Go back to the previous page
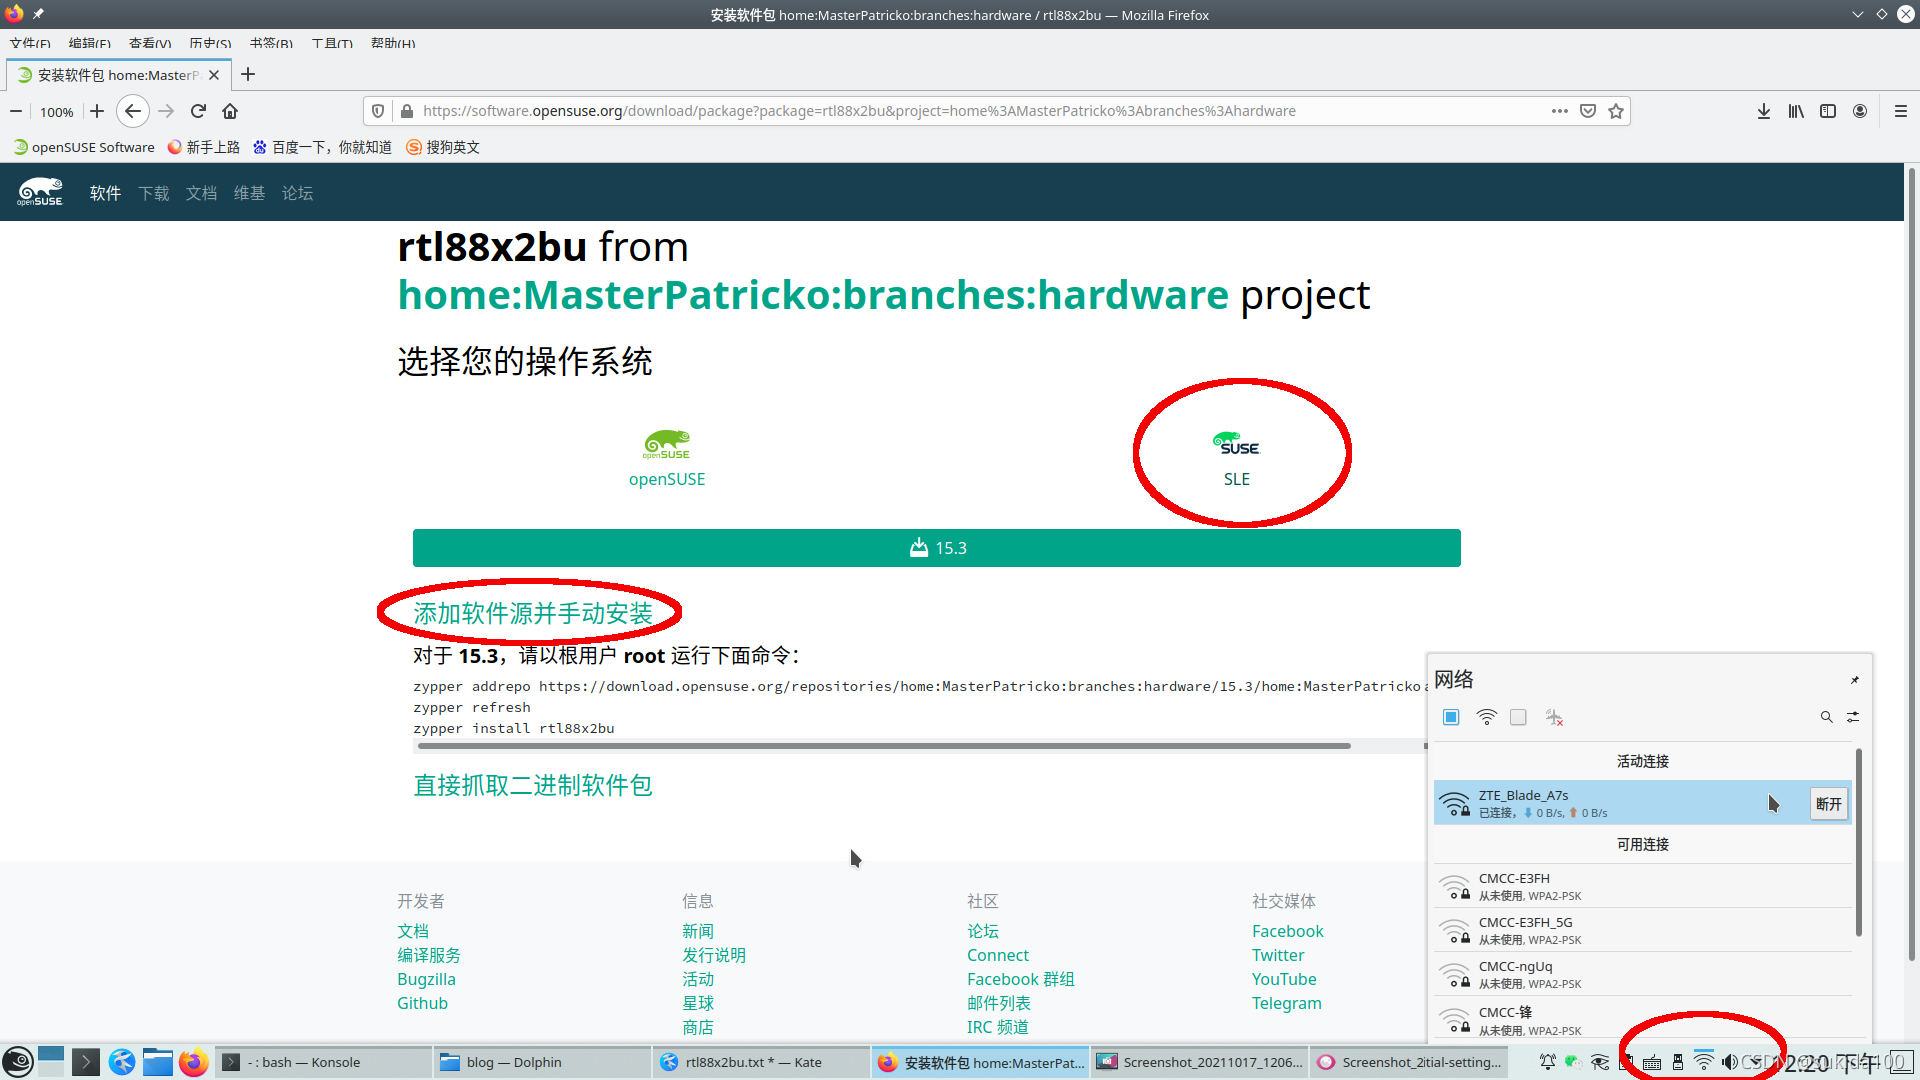This screenshot has width=1920, height=1080. tap(133, 111)
